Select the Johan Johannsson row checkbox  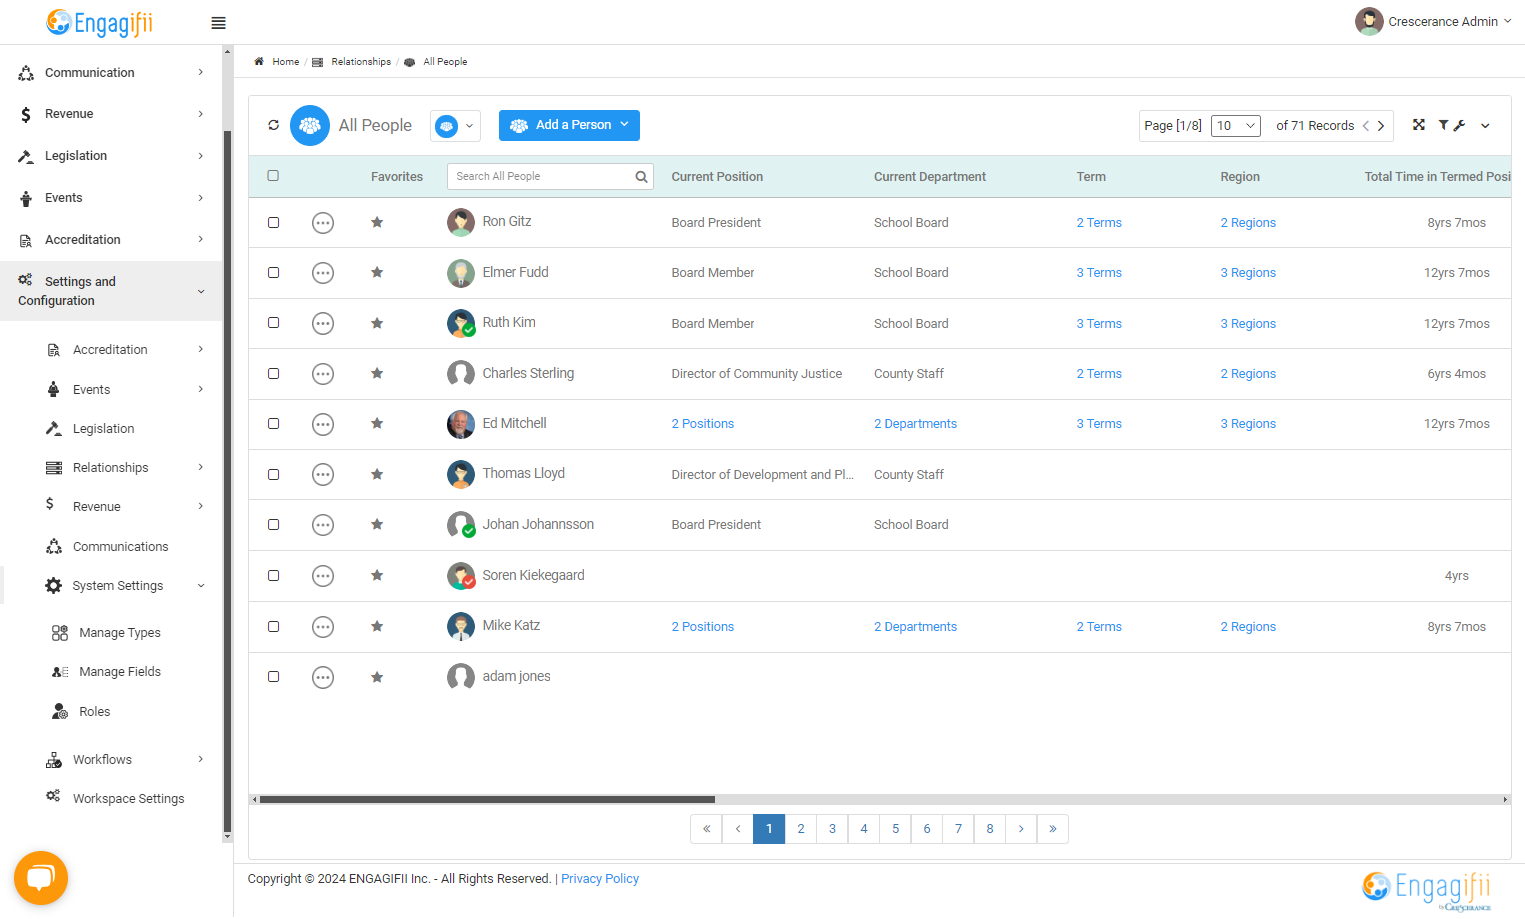click(x=273, y=524)
